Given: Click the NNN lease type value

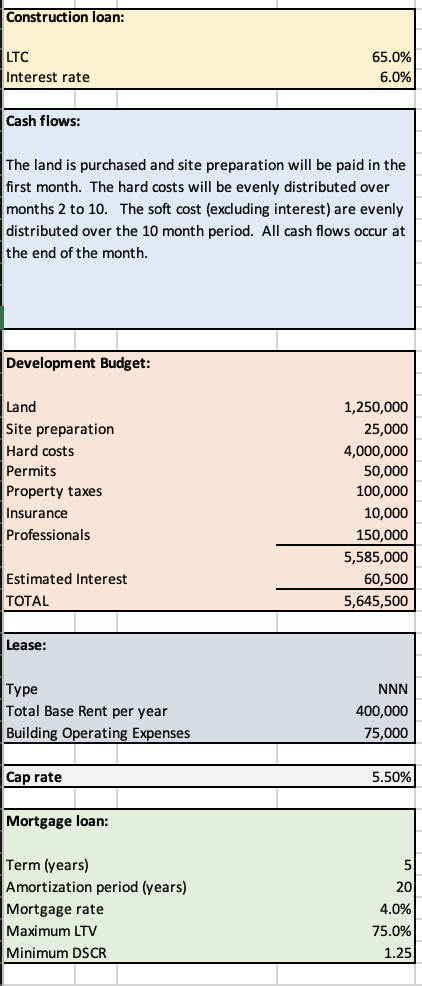Looking at the screenshot, I should [394, 689].
